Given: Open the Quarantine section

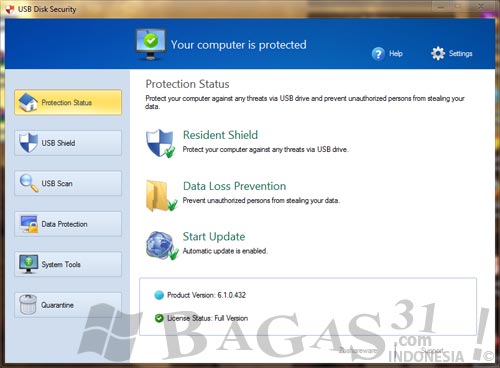Looking at the screenshot, I should [68, 305].
